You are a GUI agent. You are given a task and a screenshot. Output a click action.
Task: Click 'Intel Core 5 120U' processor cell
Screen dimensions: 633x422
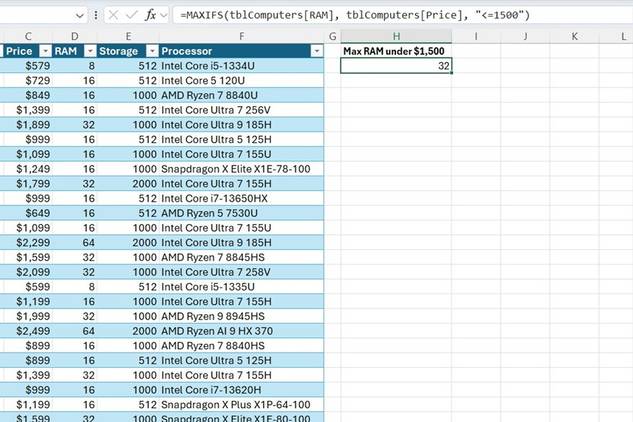point(241,80)
